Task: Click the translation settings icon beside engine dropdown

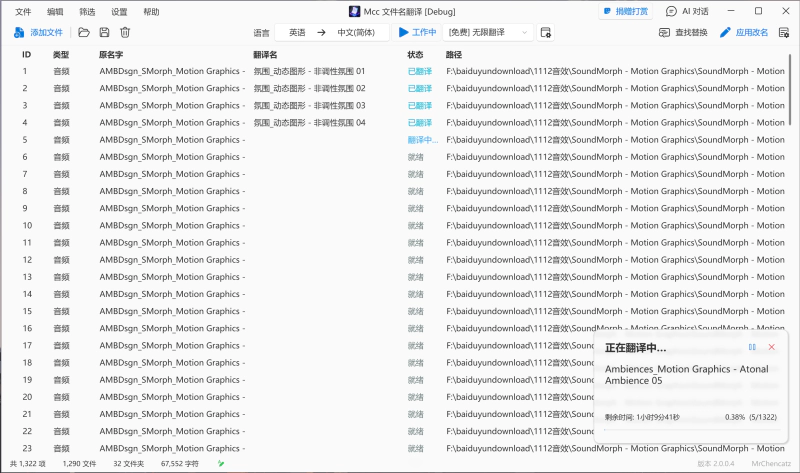Action: point(546,32)
